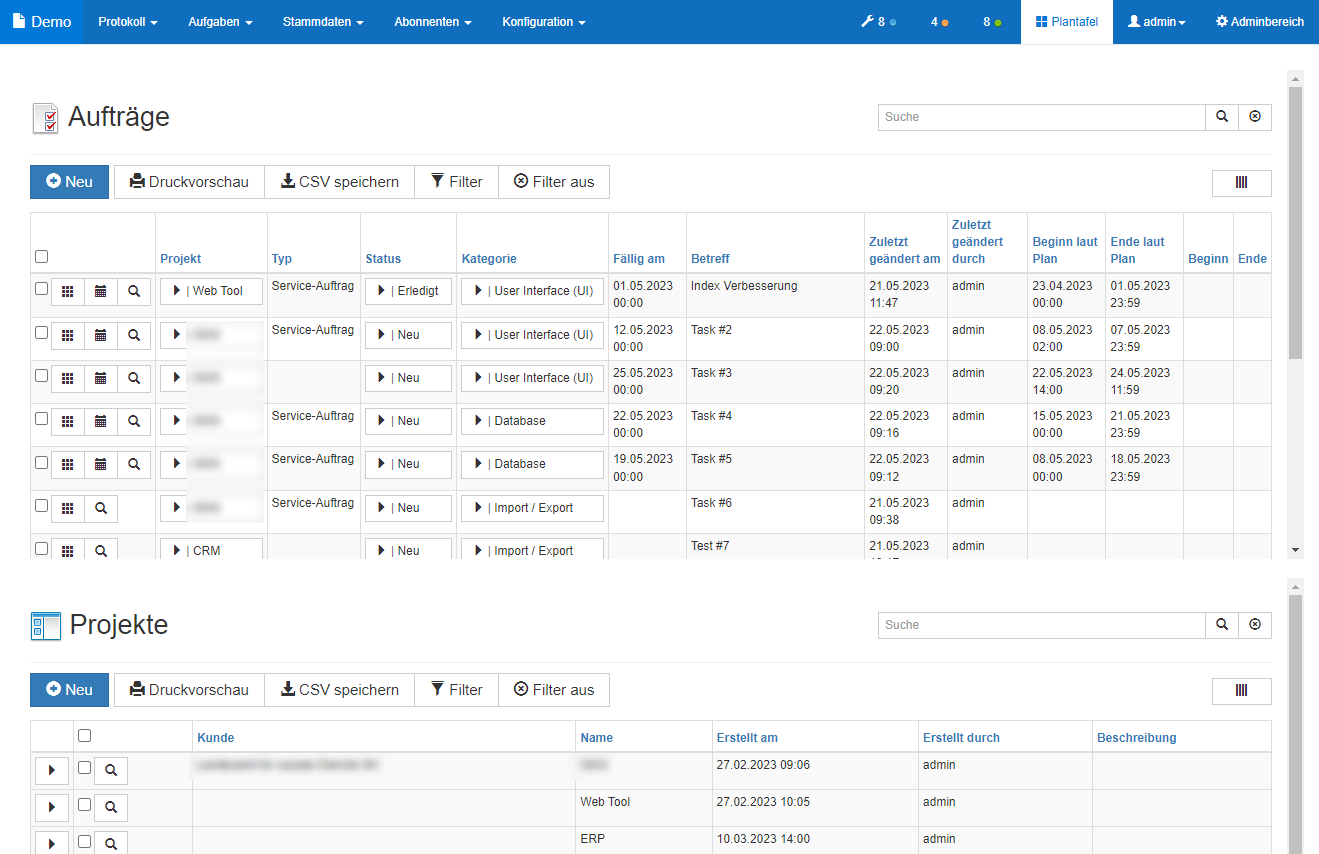Expand the Web Tool project row

[x=52, y=808]
